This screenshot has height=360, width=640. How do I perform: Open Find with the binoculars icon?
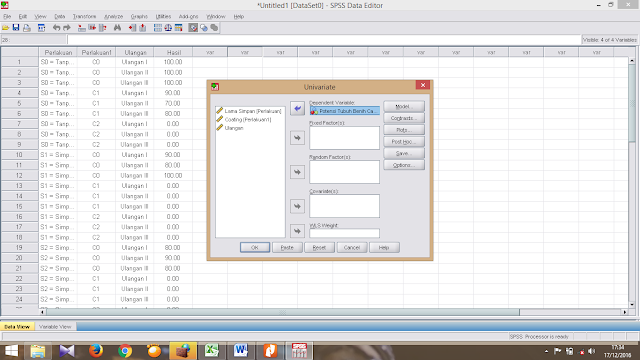point(117,28)
